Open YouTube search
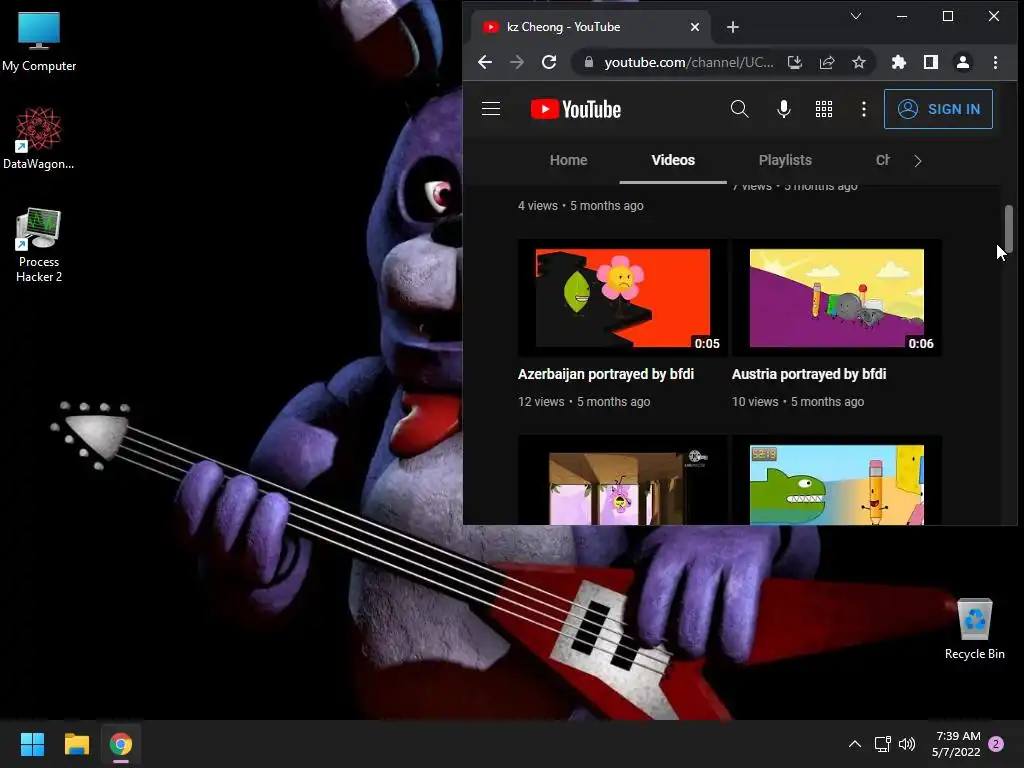Image resolution: width=1024 pixels, height=768 pixels. point(739,108)
